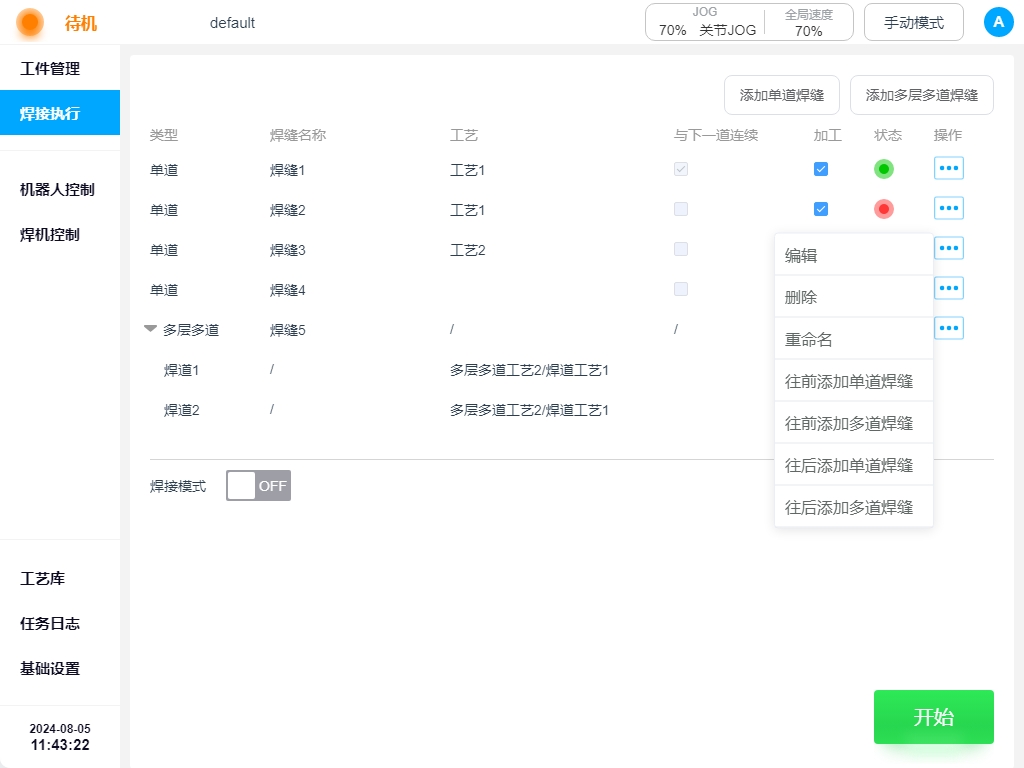Screen dimensions: 1024x768
Task: Click the red status indicator of 焊缝2
Action: coord(883,209)
